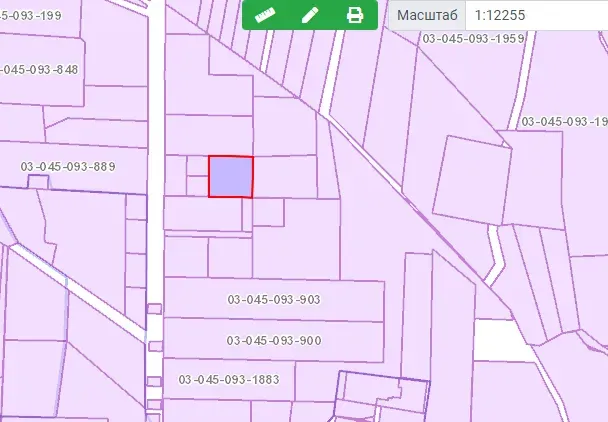Select the ruler measurement tool
Image resolution: width=608 pixels, height=422 pixels.
[265, 15]
